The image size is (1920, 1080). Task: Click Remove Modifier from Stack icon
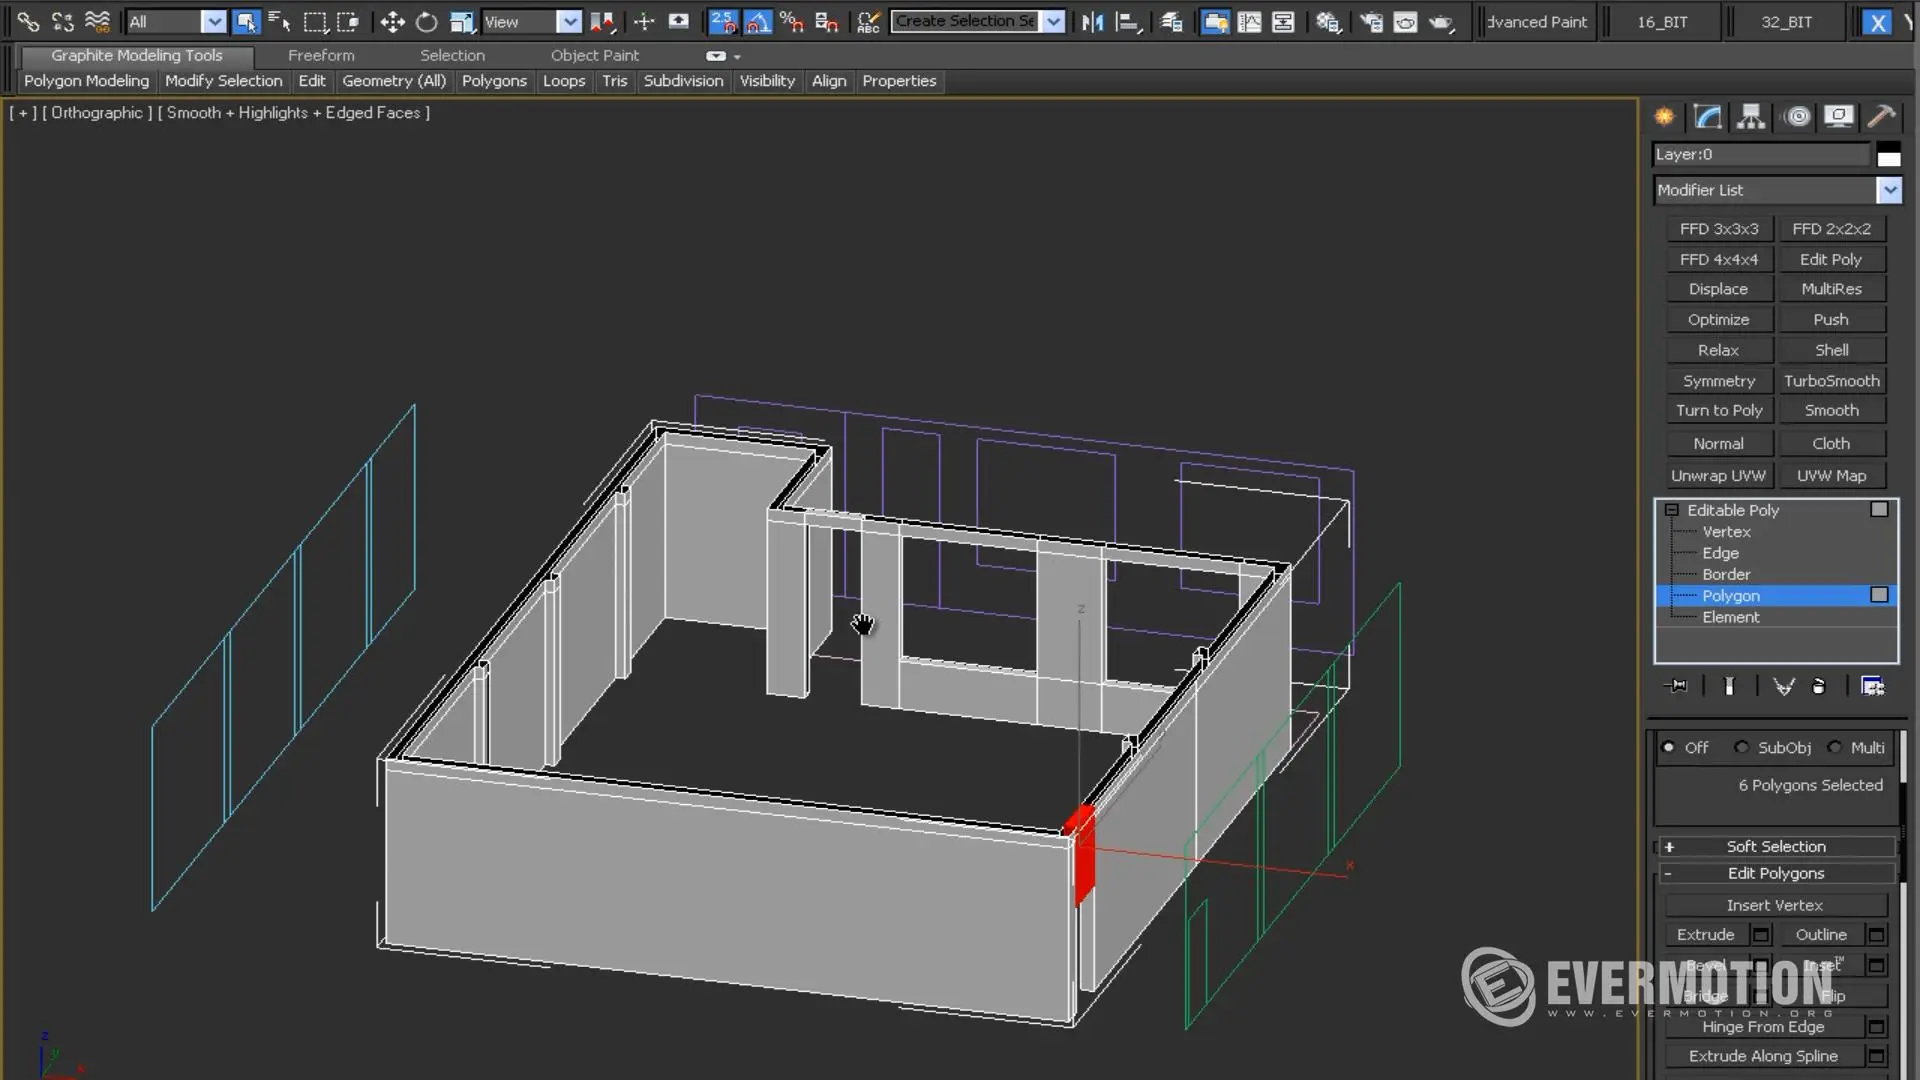[x=1819, y=686]
